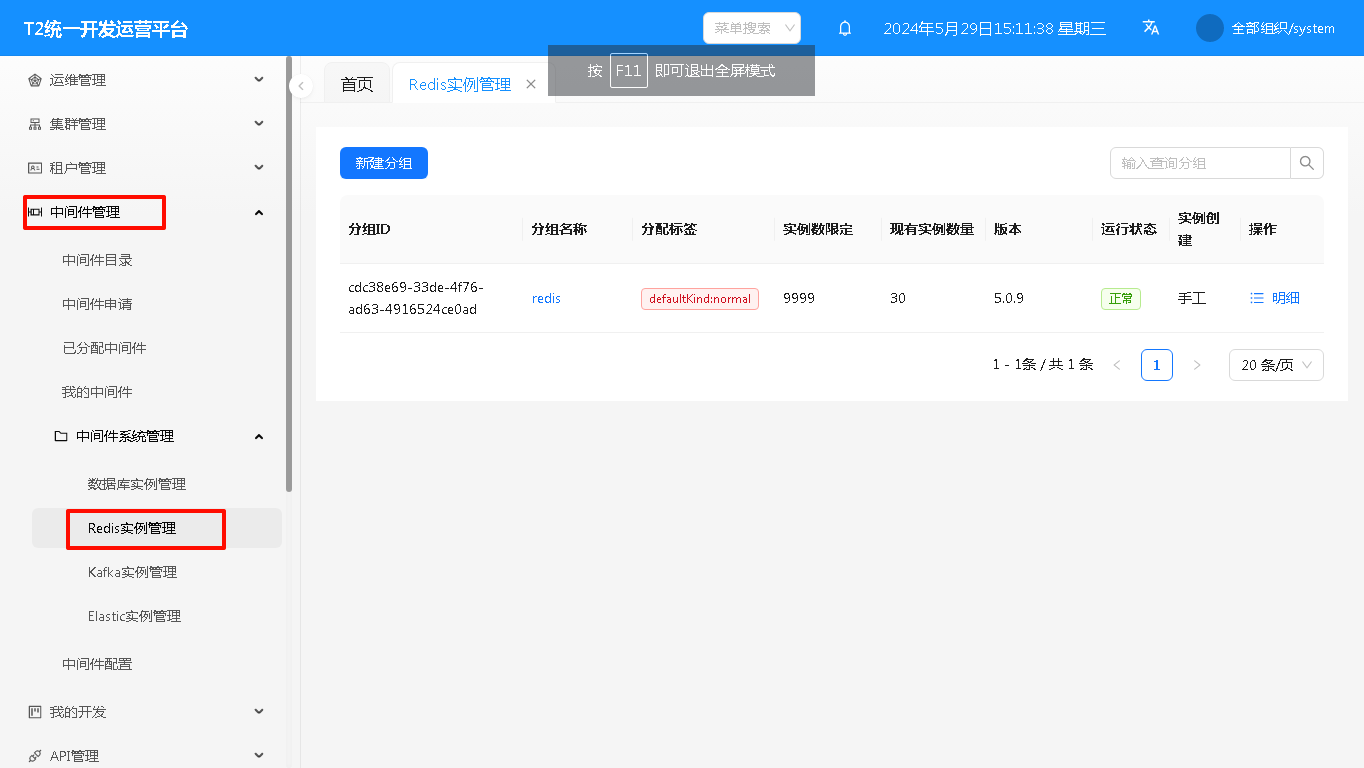Click the 中间件管理 menu icon

click(x=35, y=212)
